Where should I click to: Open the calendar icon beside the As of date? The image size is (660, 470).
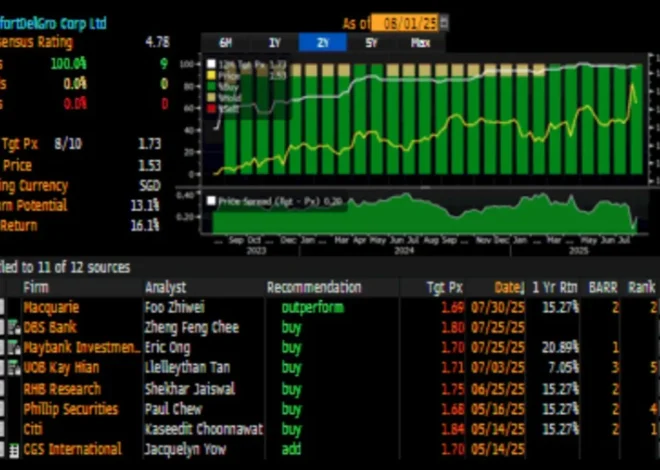point(444,22)
